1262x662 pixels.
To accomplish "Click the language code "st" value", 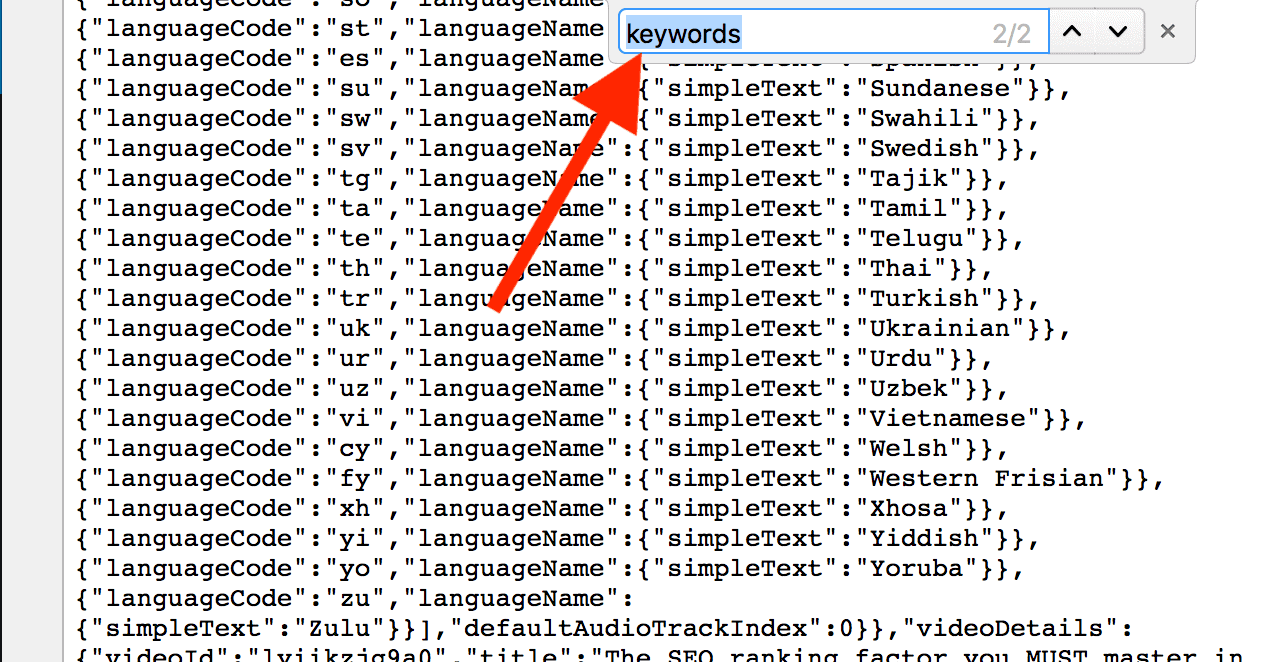I will (x=357, y=28).
